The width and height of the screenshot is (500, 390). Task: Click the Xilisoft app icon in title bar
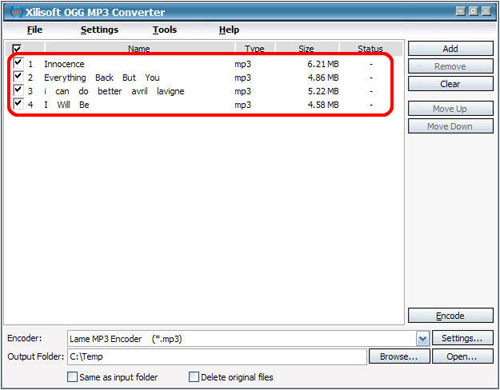pyautogui.click(x=16, y=12)
